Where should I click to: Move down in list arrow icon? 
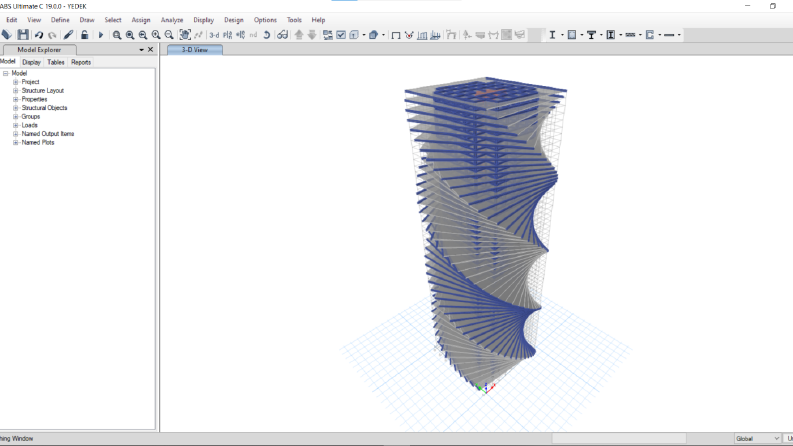coord(312,34)
